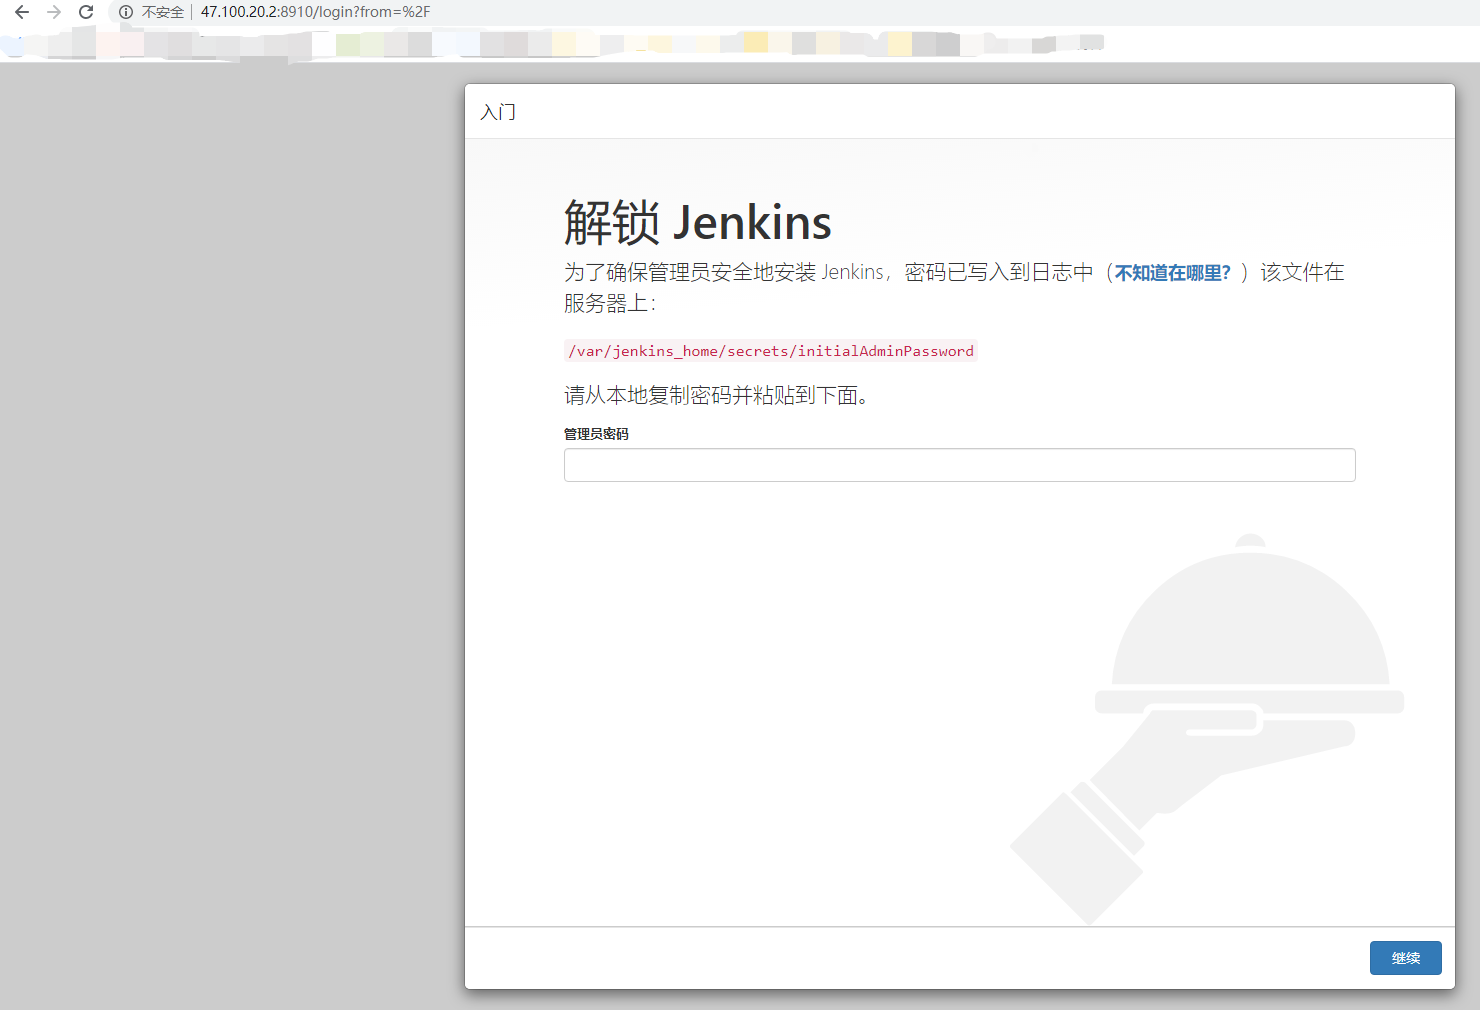Focus the 管理员密码 input field

point(959,465)
